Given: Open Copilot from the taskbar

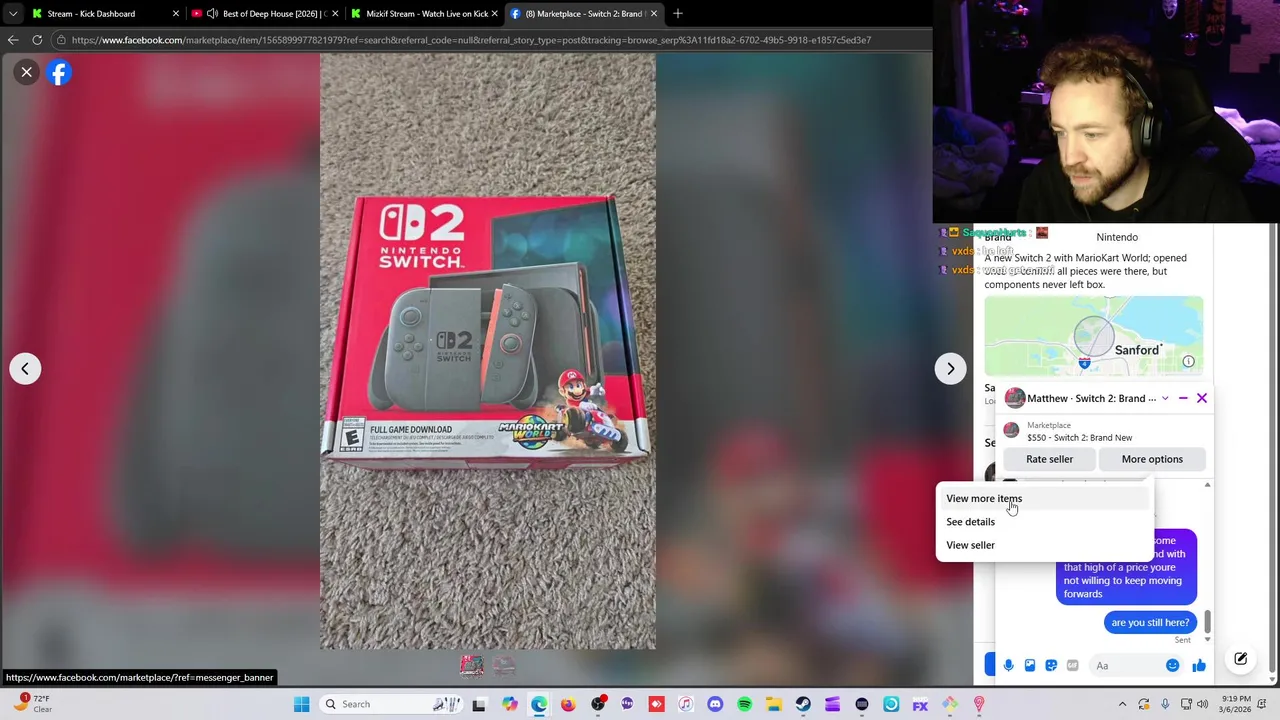Looking at the screenshot, I should (509, 704).
